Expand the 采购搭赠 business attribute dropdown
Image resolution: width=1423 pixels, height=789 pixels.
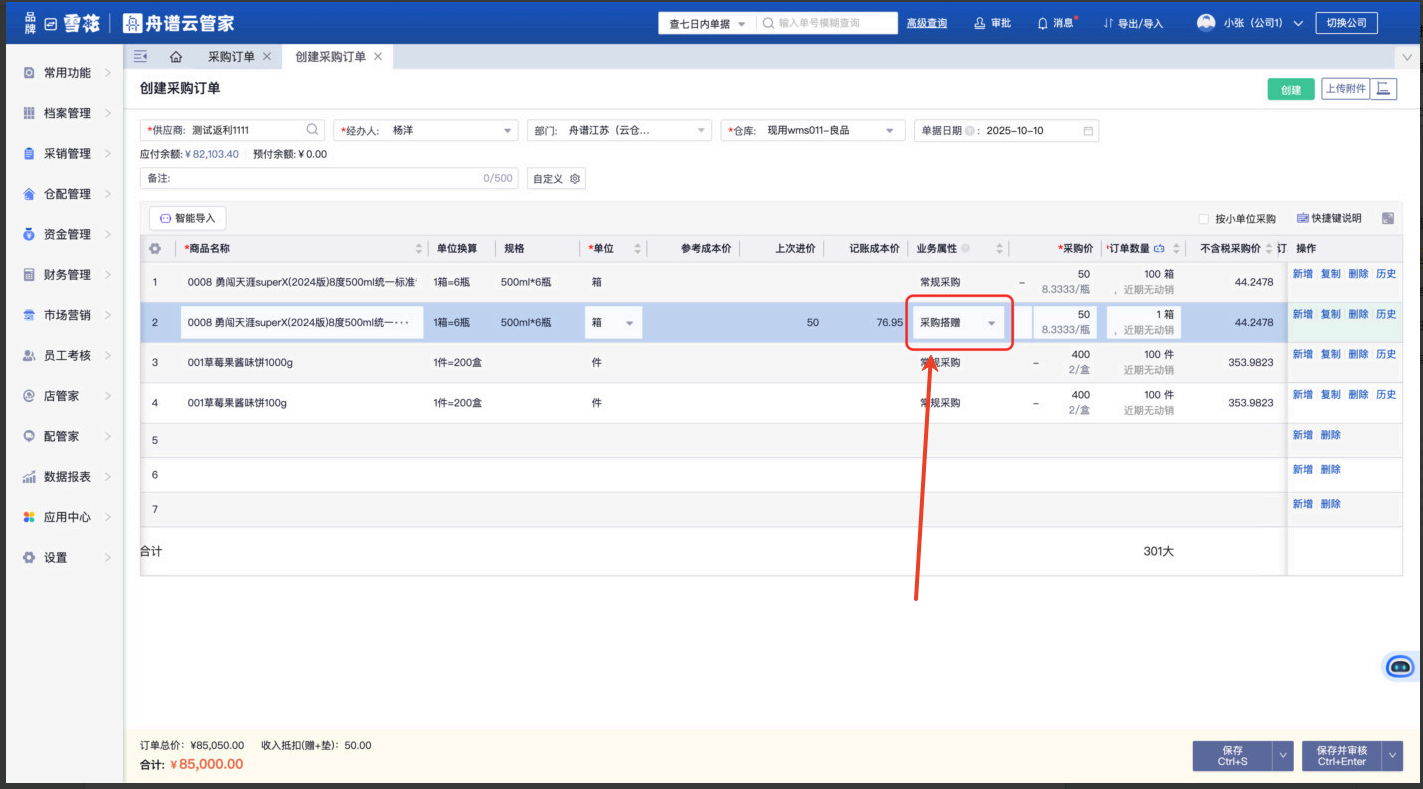[991, 323]
